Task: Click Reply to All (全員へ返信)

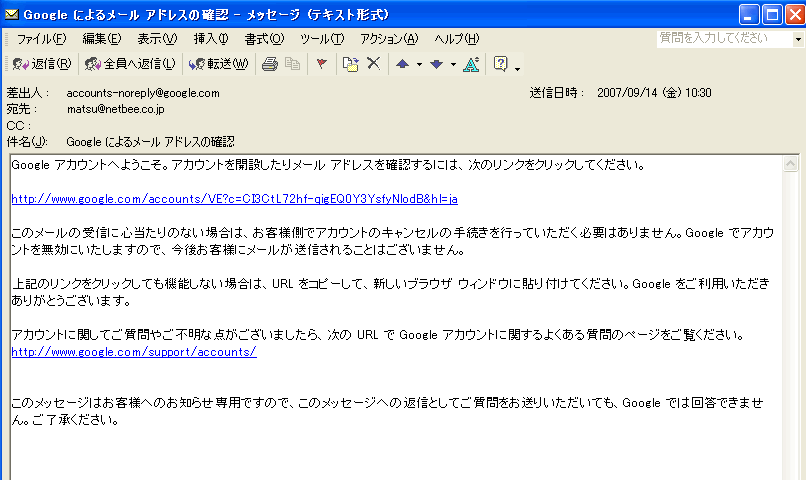Action: 130,64
